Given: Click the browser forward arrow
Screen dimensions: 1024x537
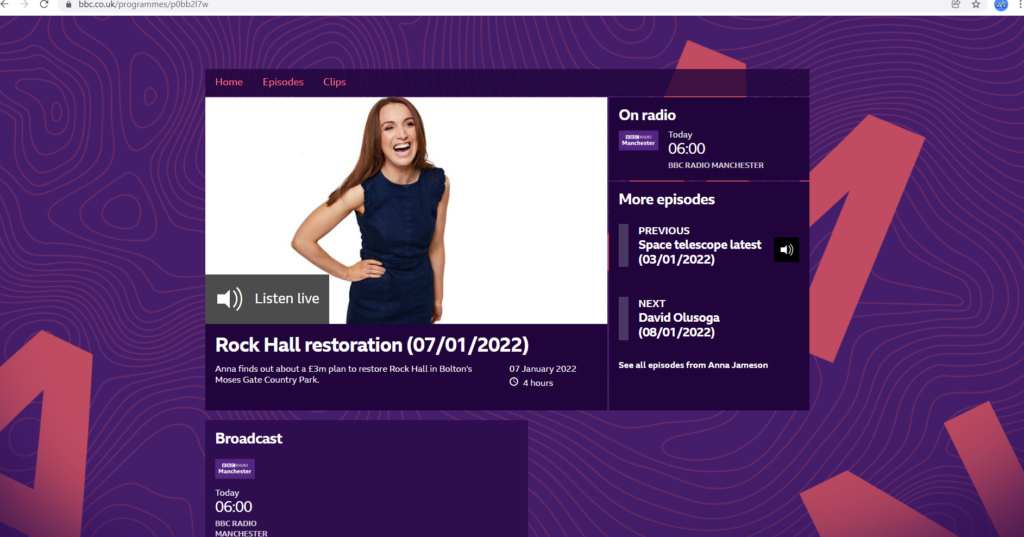Looking at the screenshot, I should click(24, 4).
